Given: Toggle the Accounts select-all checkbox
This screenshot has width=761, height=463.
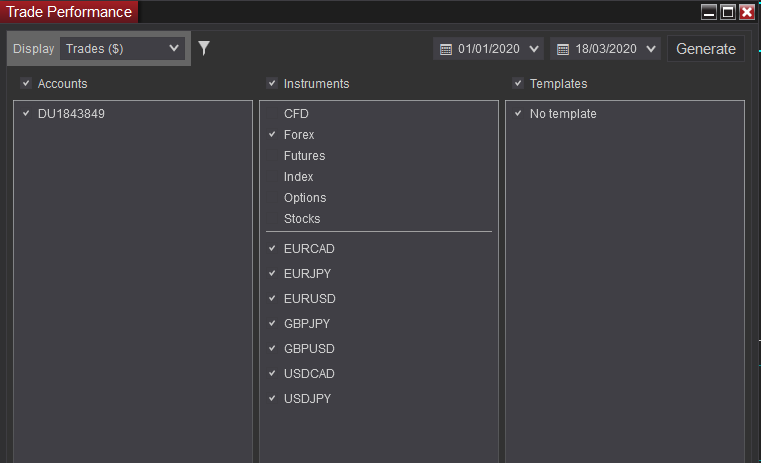Looking at the screenshot, I should (26, 84).
